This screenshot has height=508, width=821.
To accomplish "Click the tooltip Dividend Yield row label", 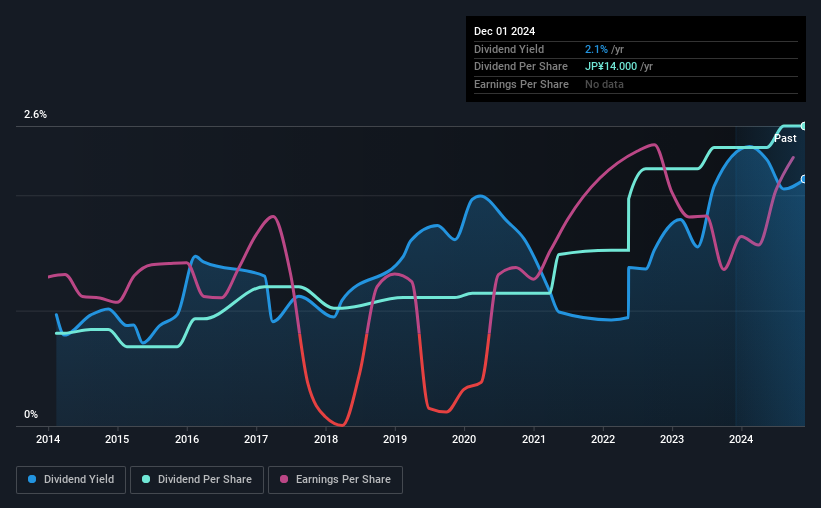I will (x=509, y=49).
